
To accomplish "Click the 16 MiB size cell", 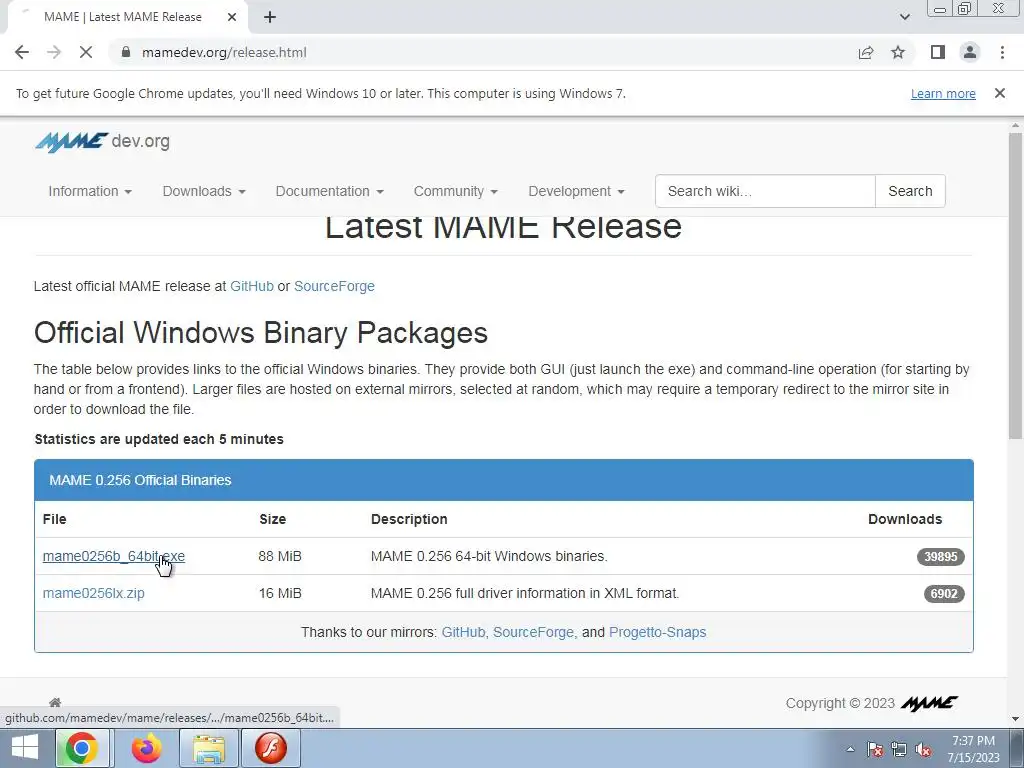I will point(280,593).
